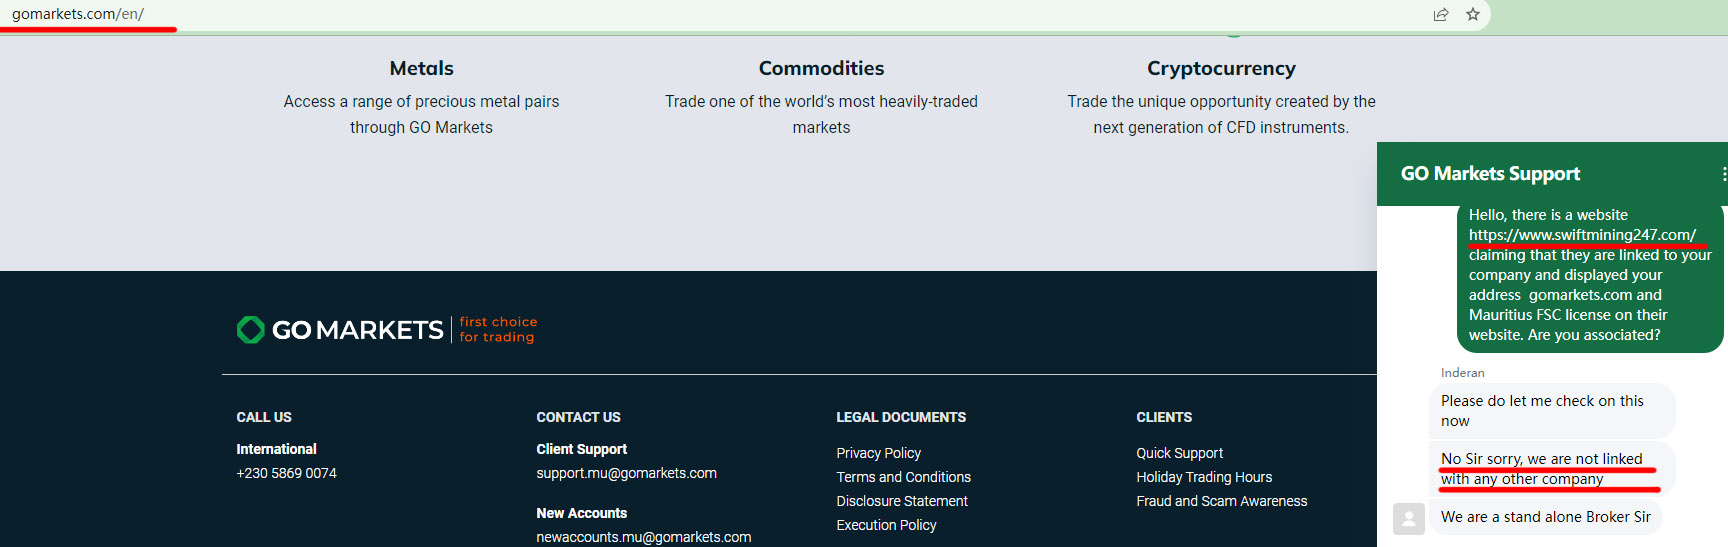The height and width of the screenshot is (547, 1728).
Task: Select the Cryptocurrency heading
Action: [1221, 68]
